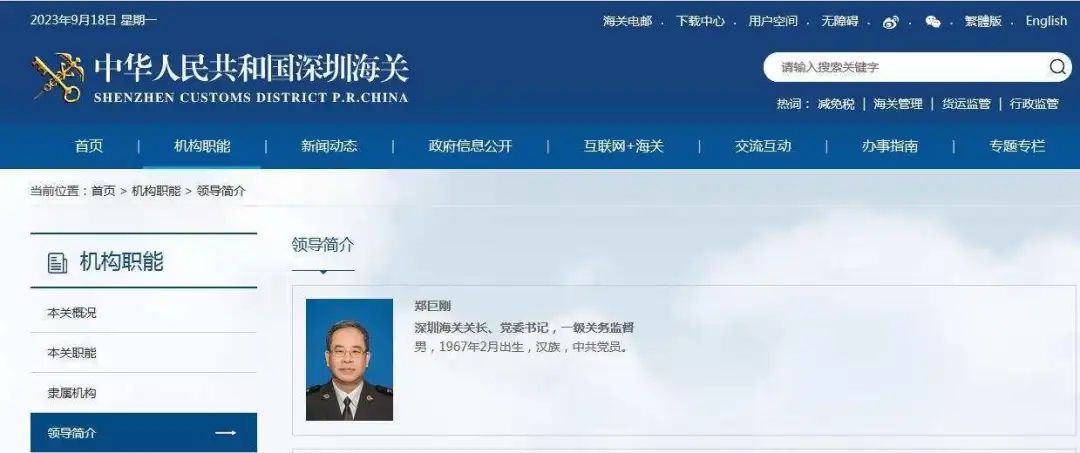Screen dimensions: 1080x453
Task: Open the 下载中心 link
Action: click(x=700, y=21)
